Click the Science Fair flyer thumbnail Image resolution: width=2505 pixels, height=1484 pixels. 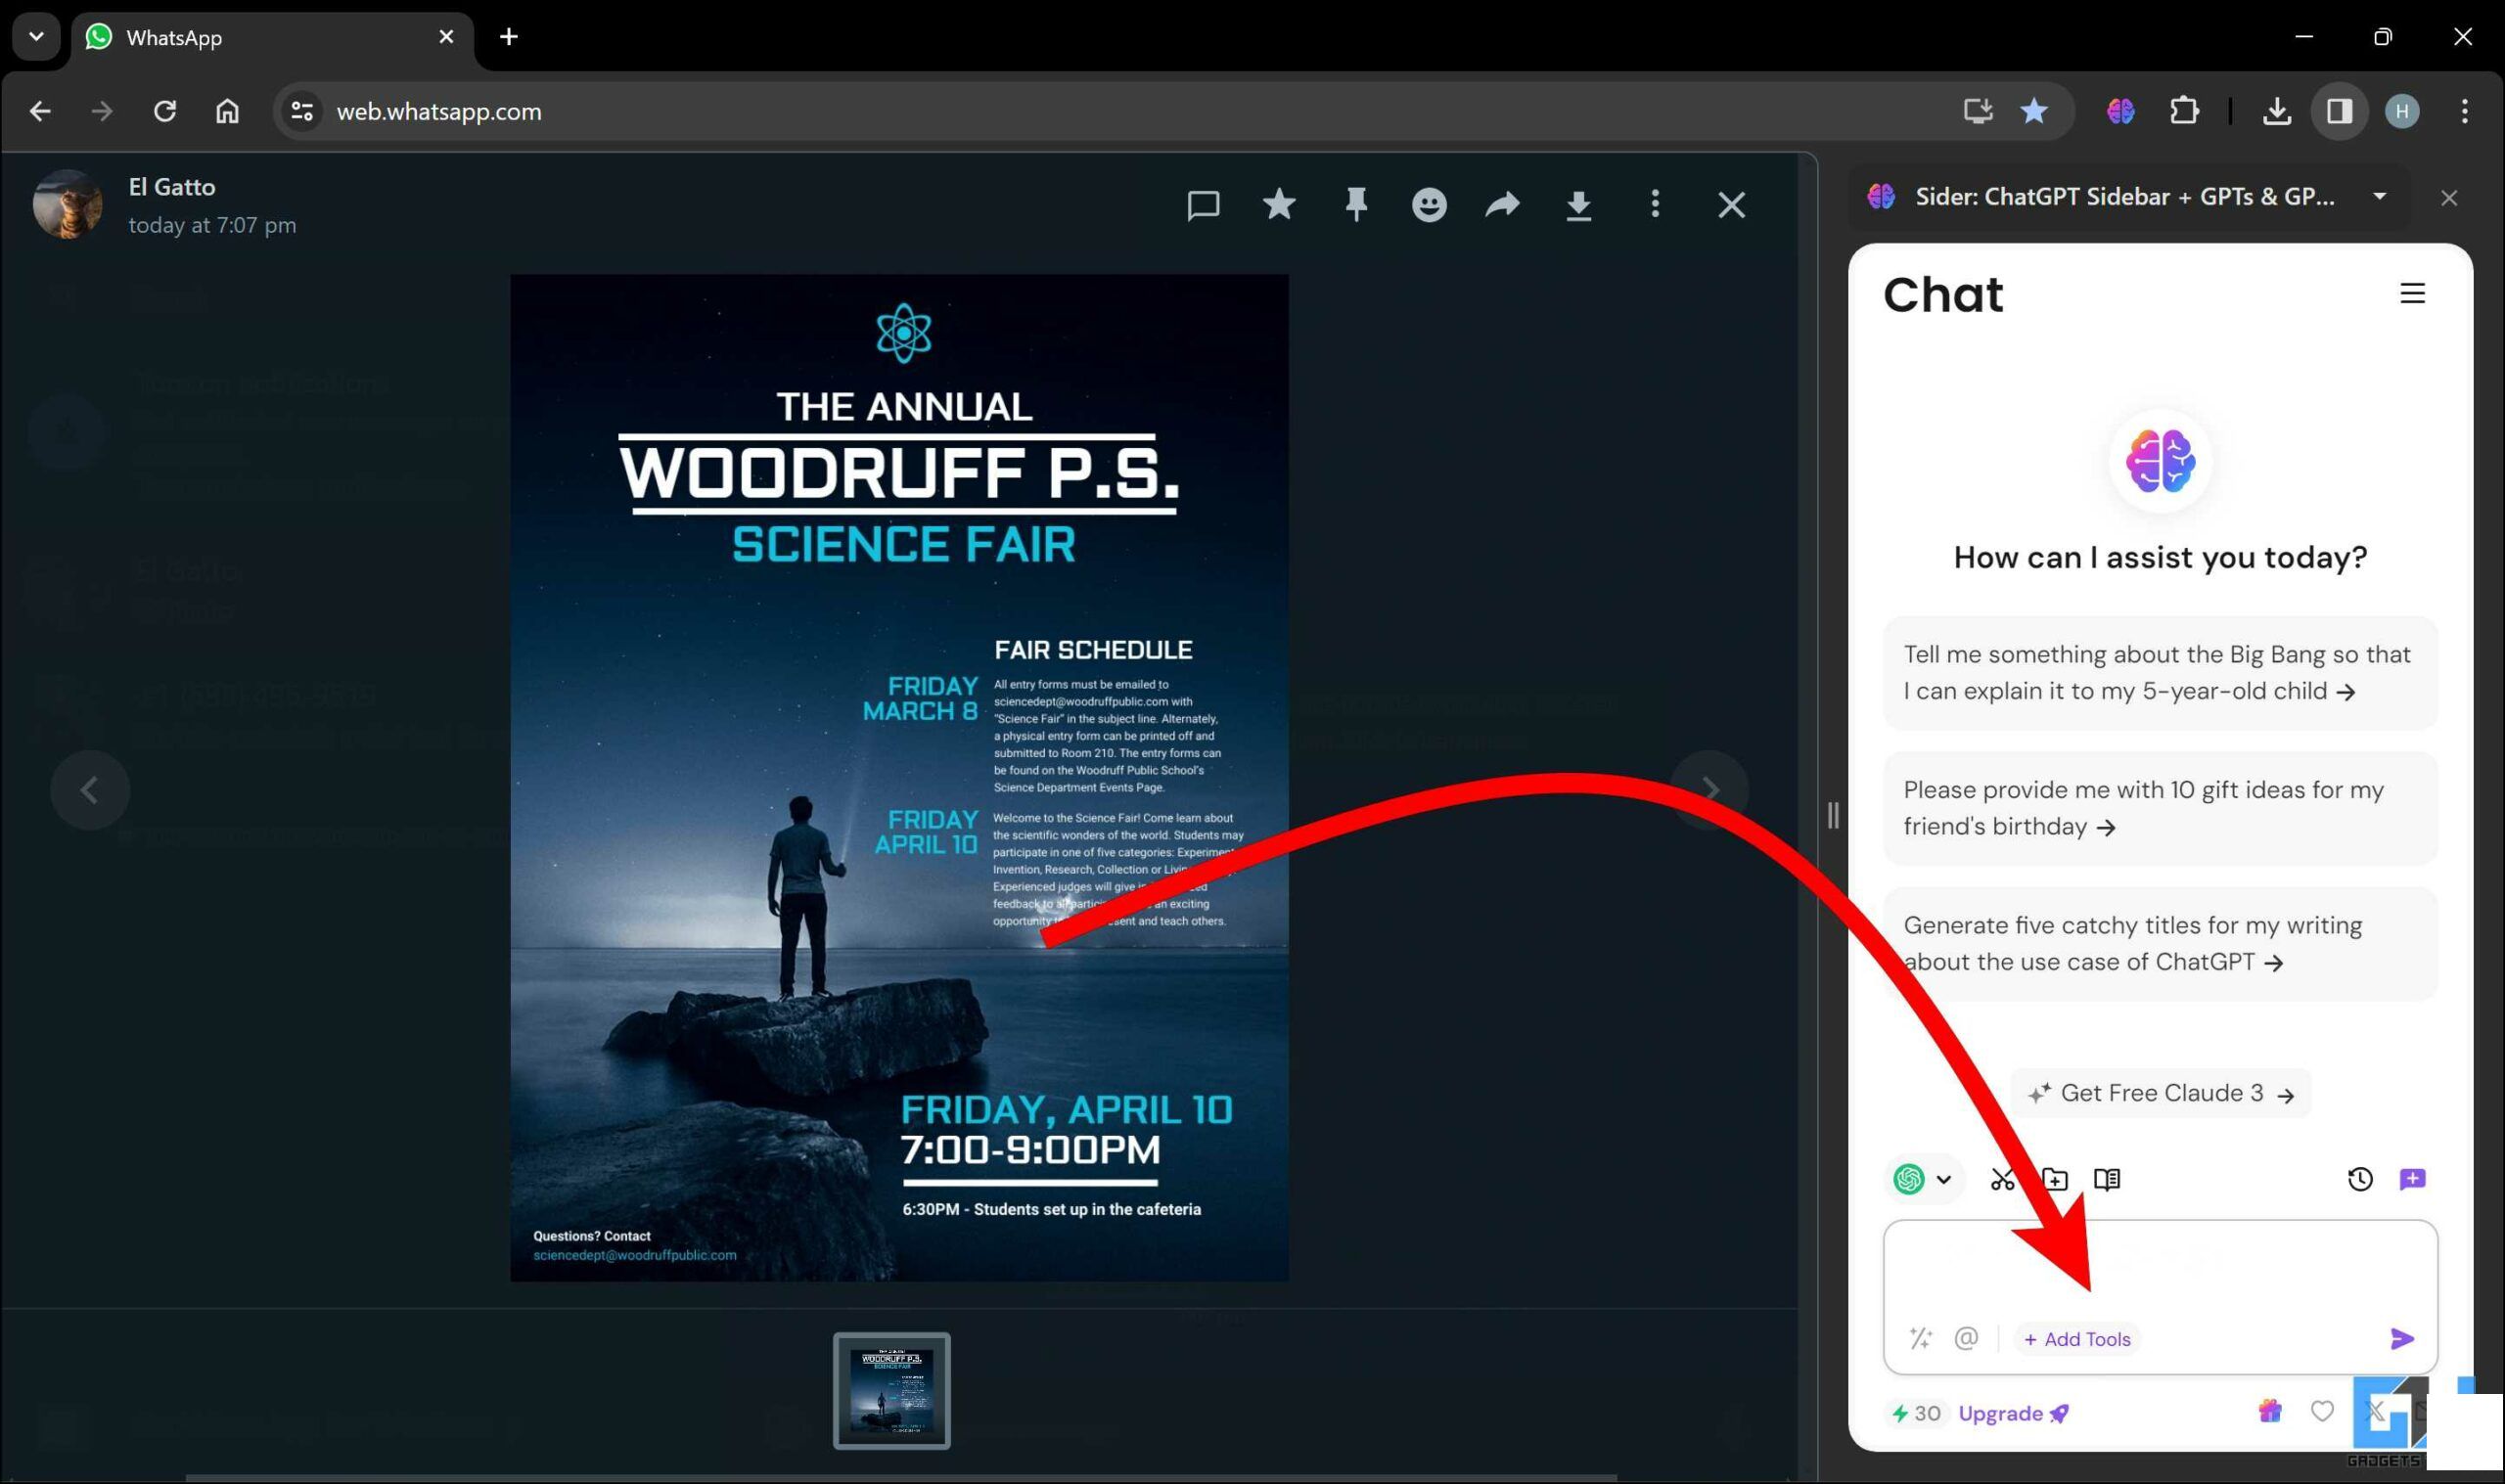click(892, 1392)
